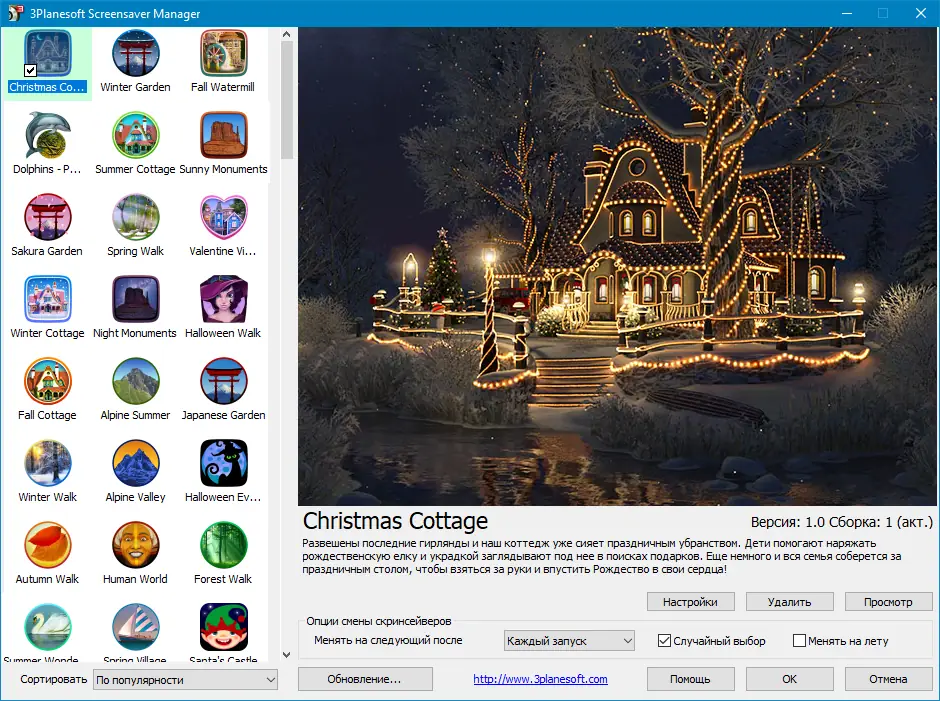Click the Просмотр preview button
This screenshot has width=940, height=701.
[888, 602]
